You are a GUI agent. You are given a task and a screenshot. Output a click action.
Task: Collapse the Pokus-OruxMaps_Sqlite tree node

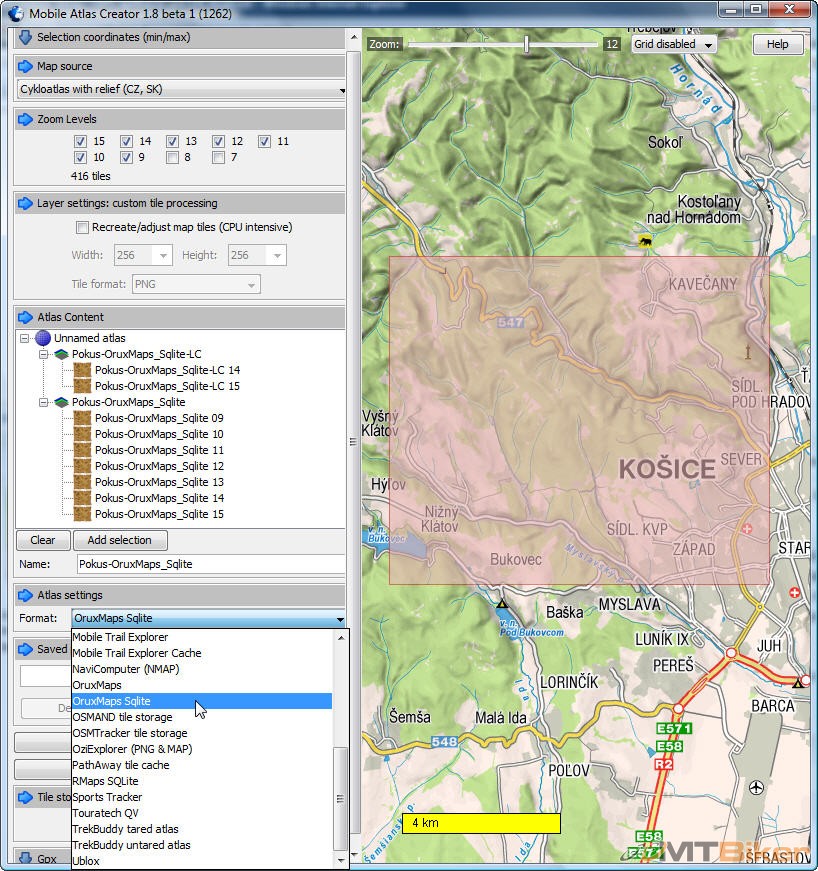click(44, 402)
